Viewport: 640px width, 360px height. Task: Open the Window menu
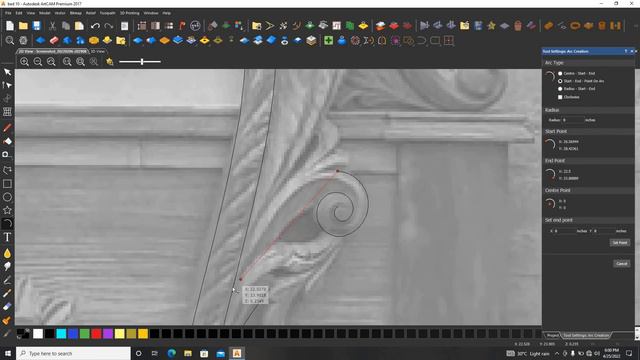pos(151,13)
